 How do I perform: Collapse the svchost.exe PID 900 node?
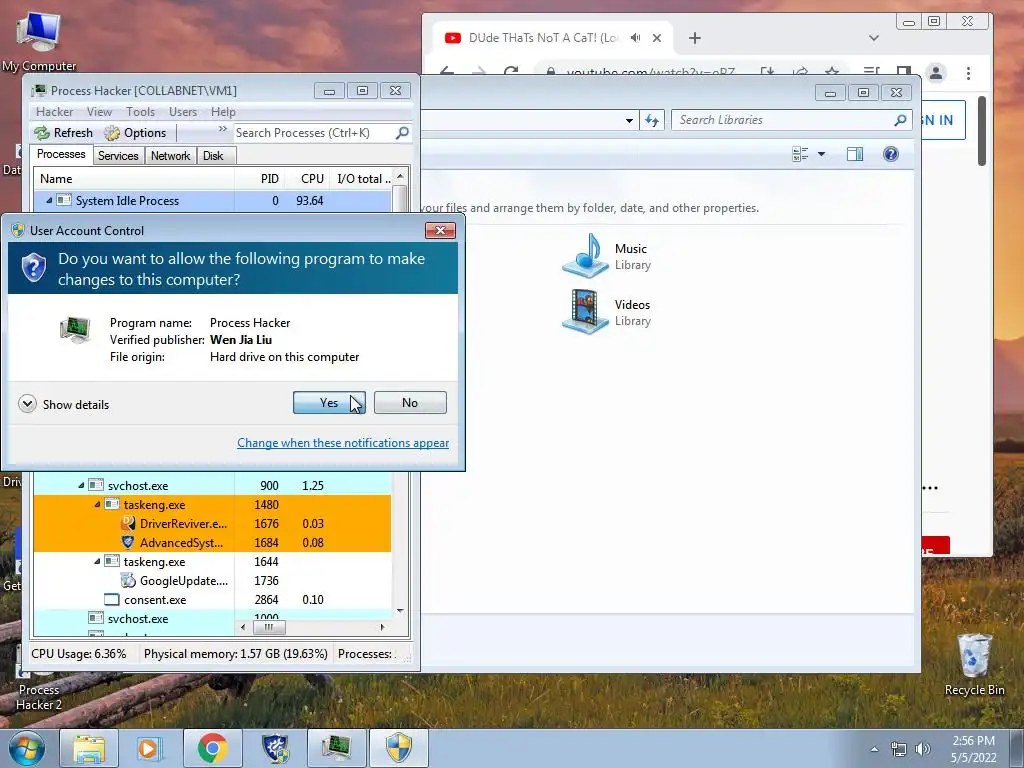[81, 485]
